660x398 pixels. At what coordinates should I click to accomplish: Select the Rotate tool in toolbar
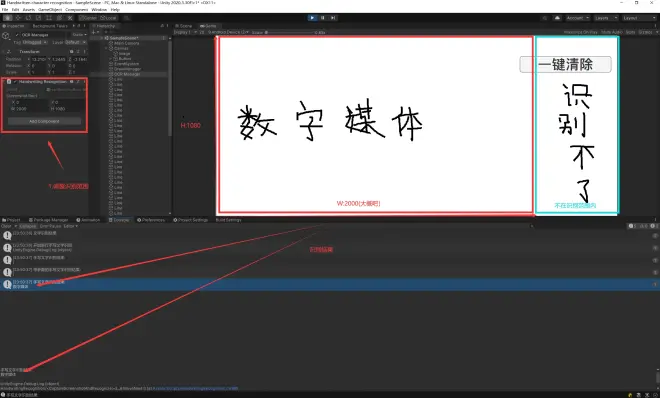click(x=28, y=18)
